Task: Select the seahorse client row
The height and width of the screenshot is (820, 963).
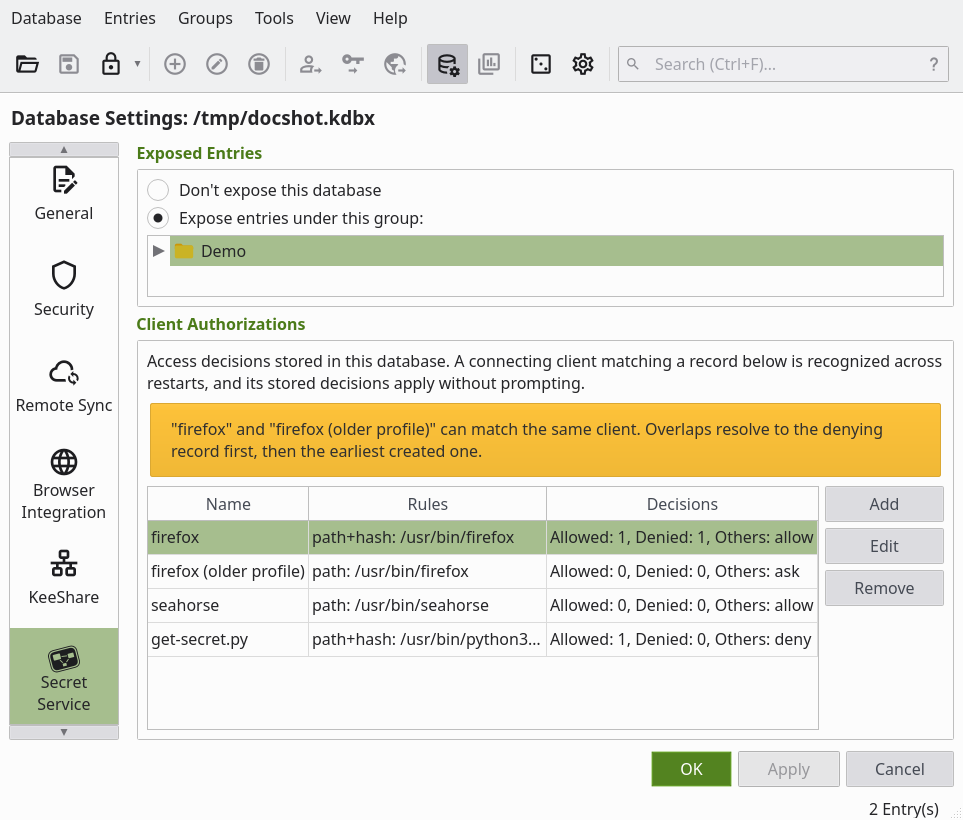Action: pyautogui.click(x=483, y=606)
